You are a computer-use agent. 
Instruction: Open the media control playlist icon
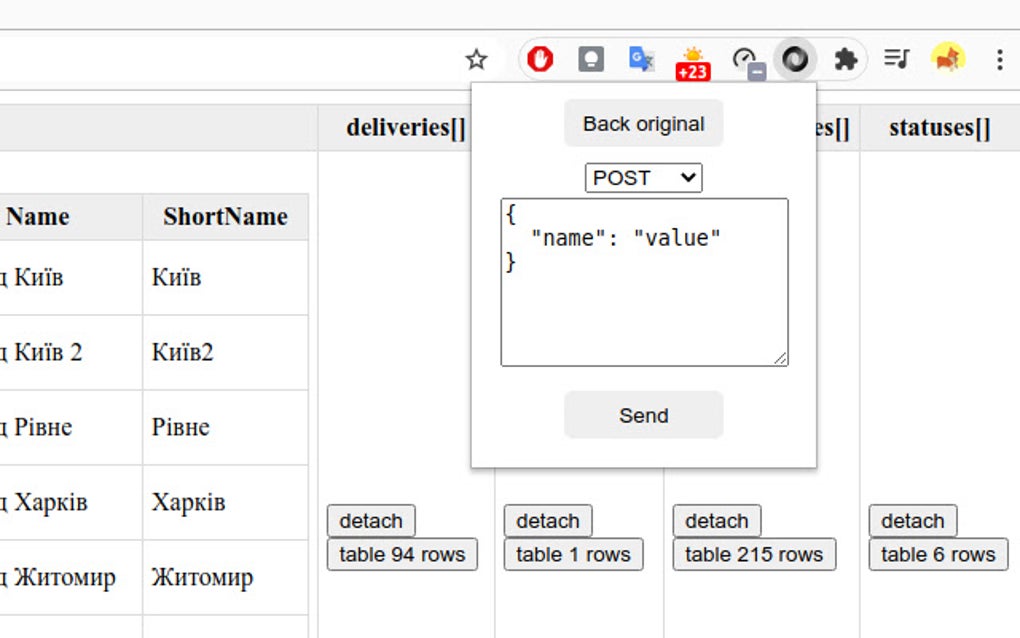(896, 59)
